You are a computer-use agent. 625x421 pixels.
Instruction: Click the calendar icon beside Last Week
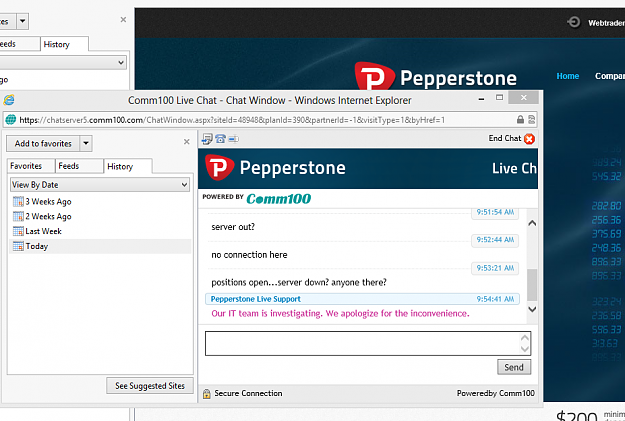18,231
